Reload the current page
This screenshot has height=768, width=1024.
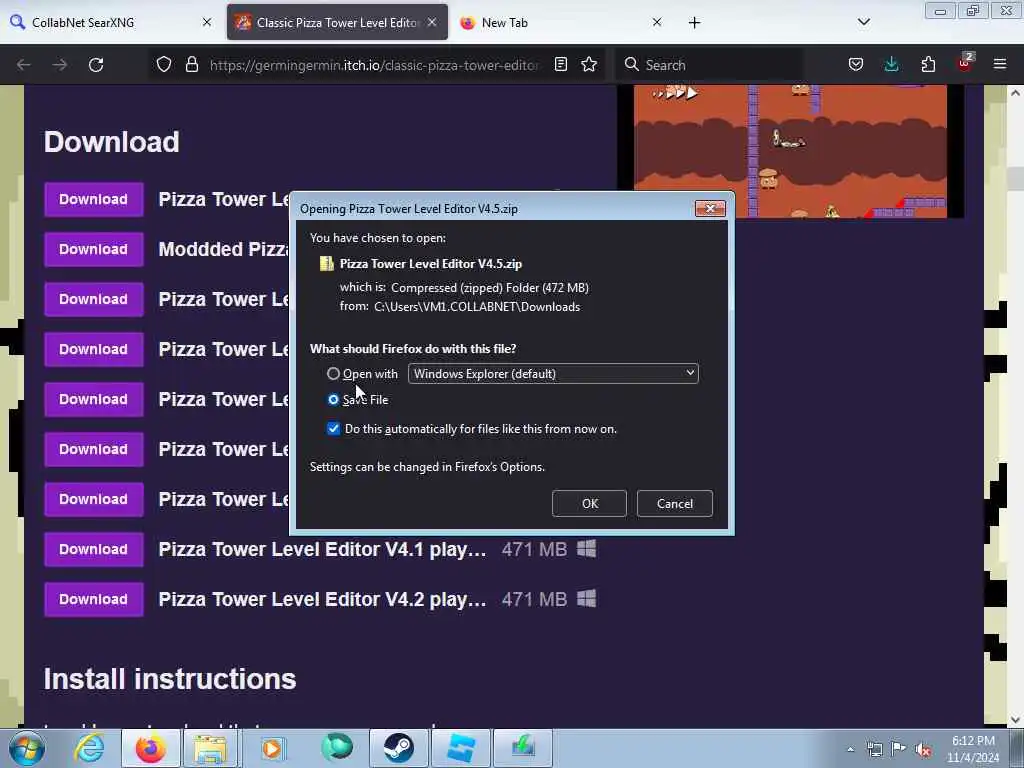pos(96,65)
